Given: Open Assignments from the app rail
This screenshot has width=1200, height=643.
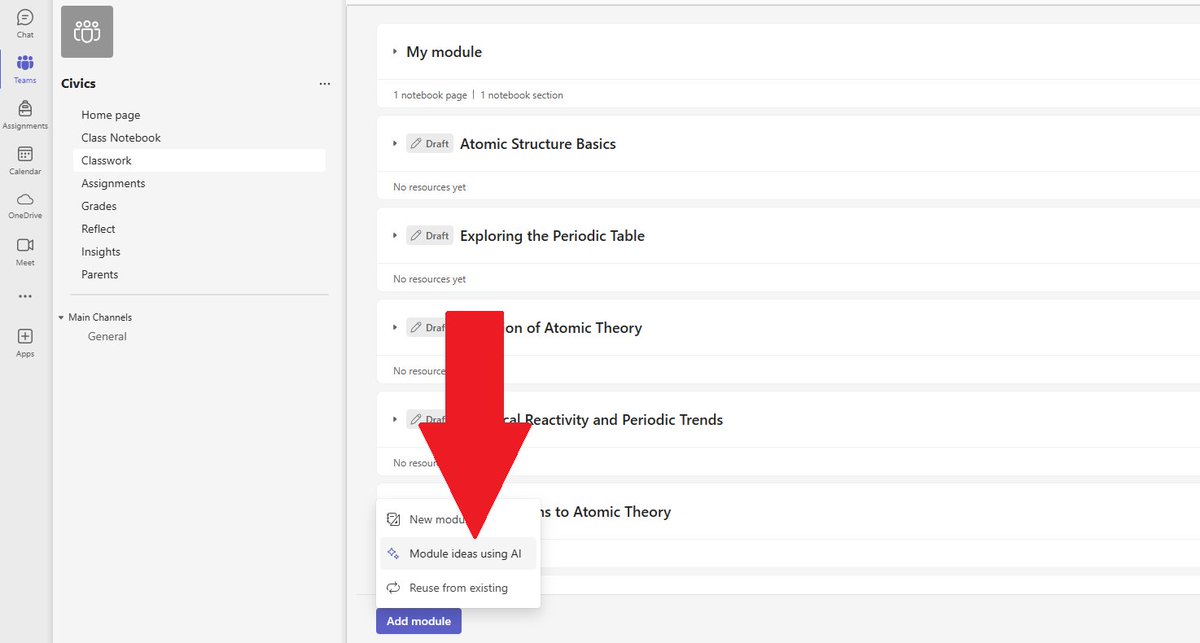Looking at the screenshot, I should (24, 107).
